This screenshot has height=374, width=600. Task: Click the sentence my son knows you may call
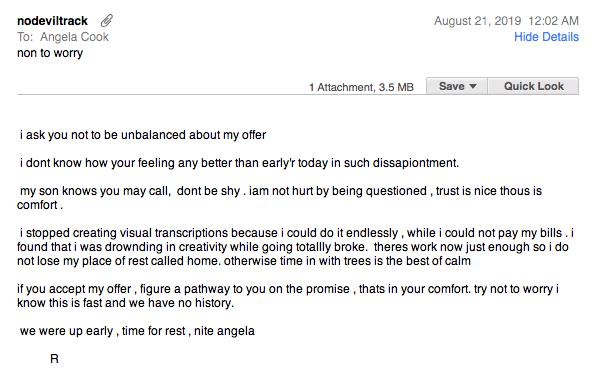pos(95,191)
